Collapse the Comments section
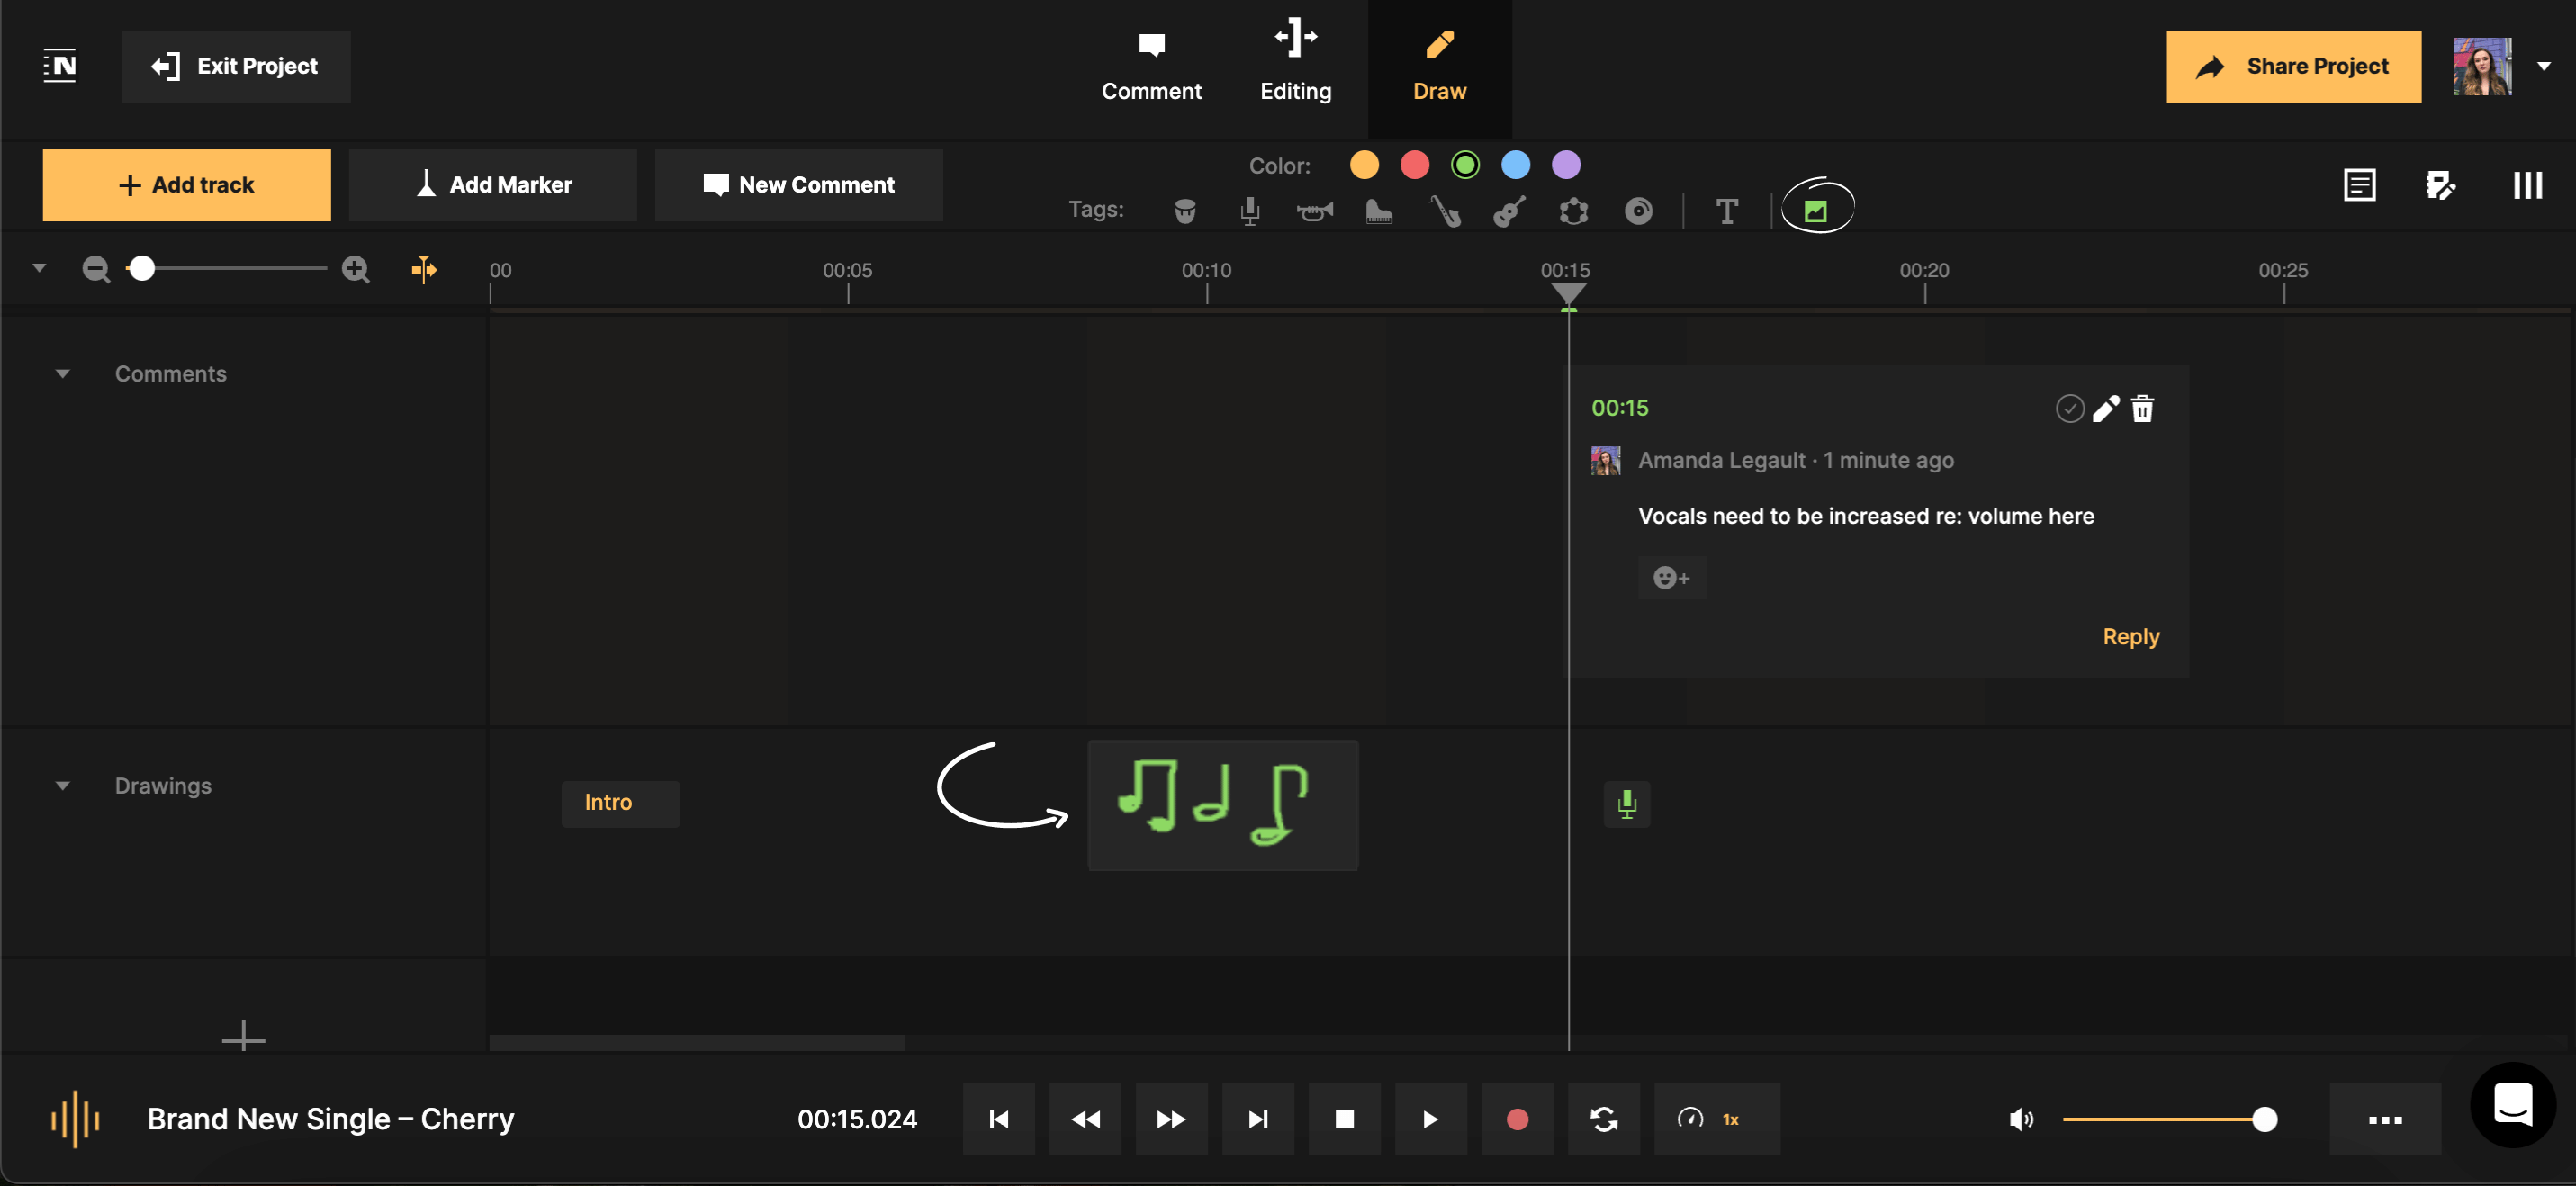This screenshot has width=2576, height=1186. (x=63, y=373)
